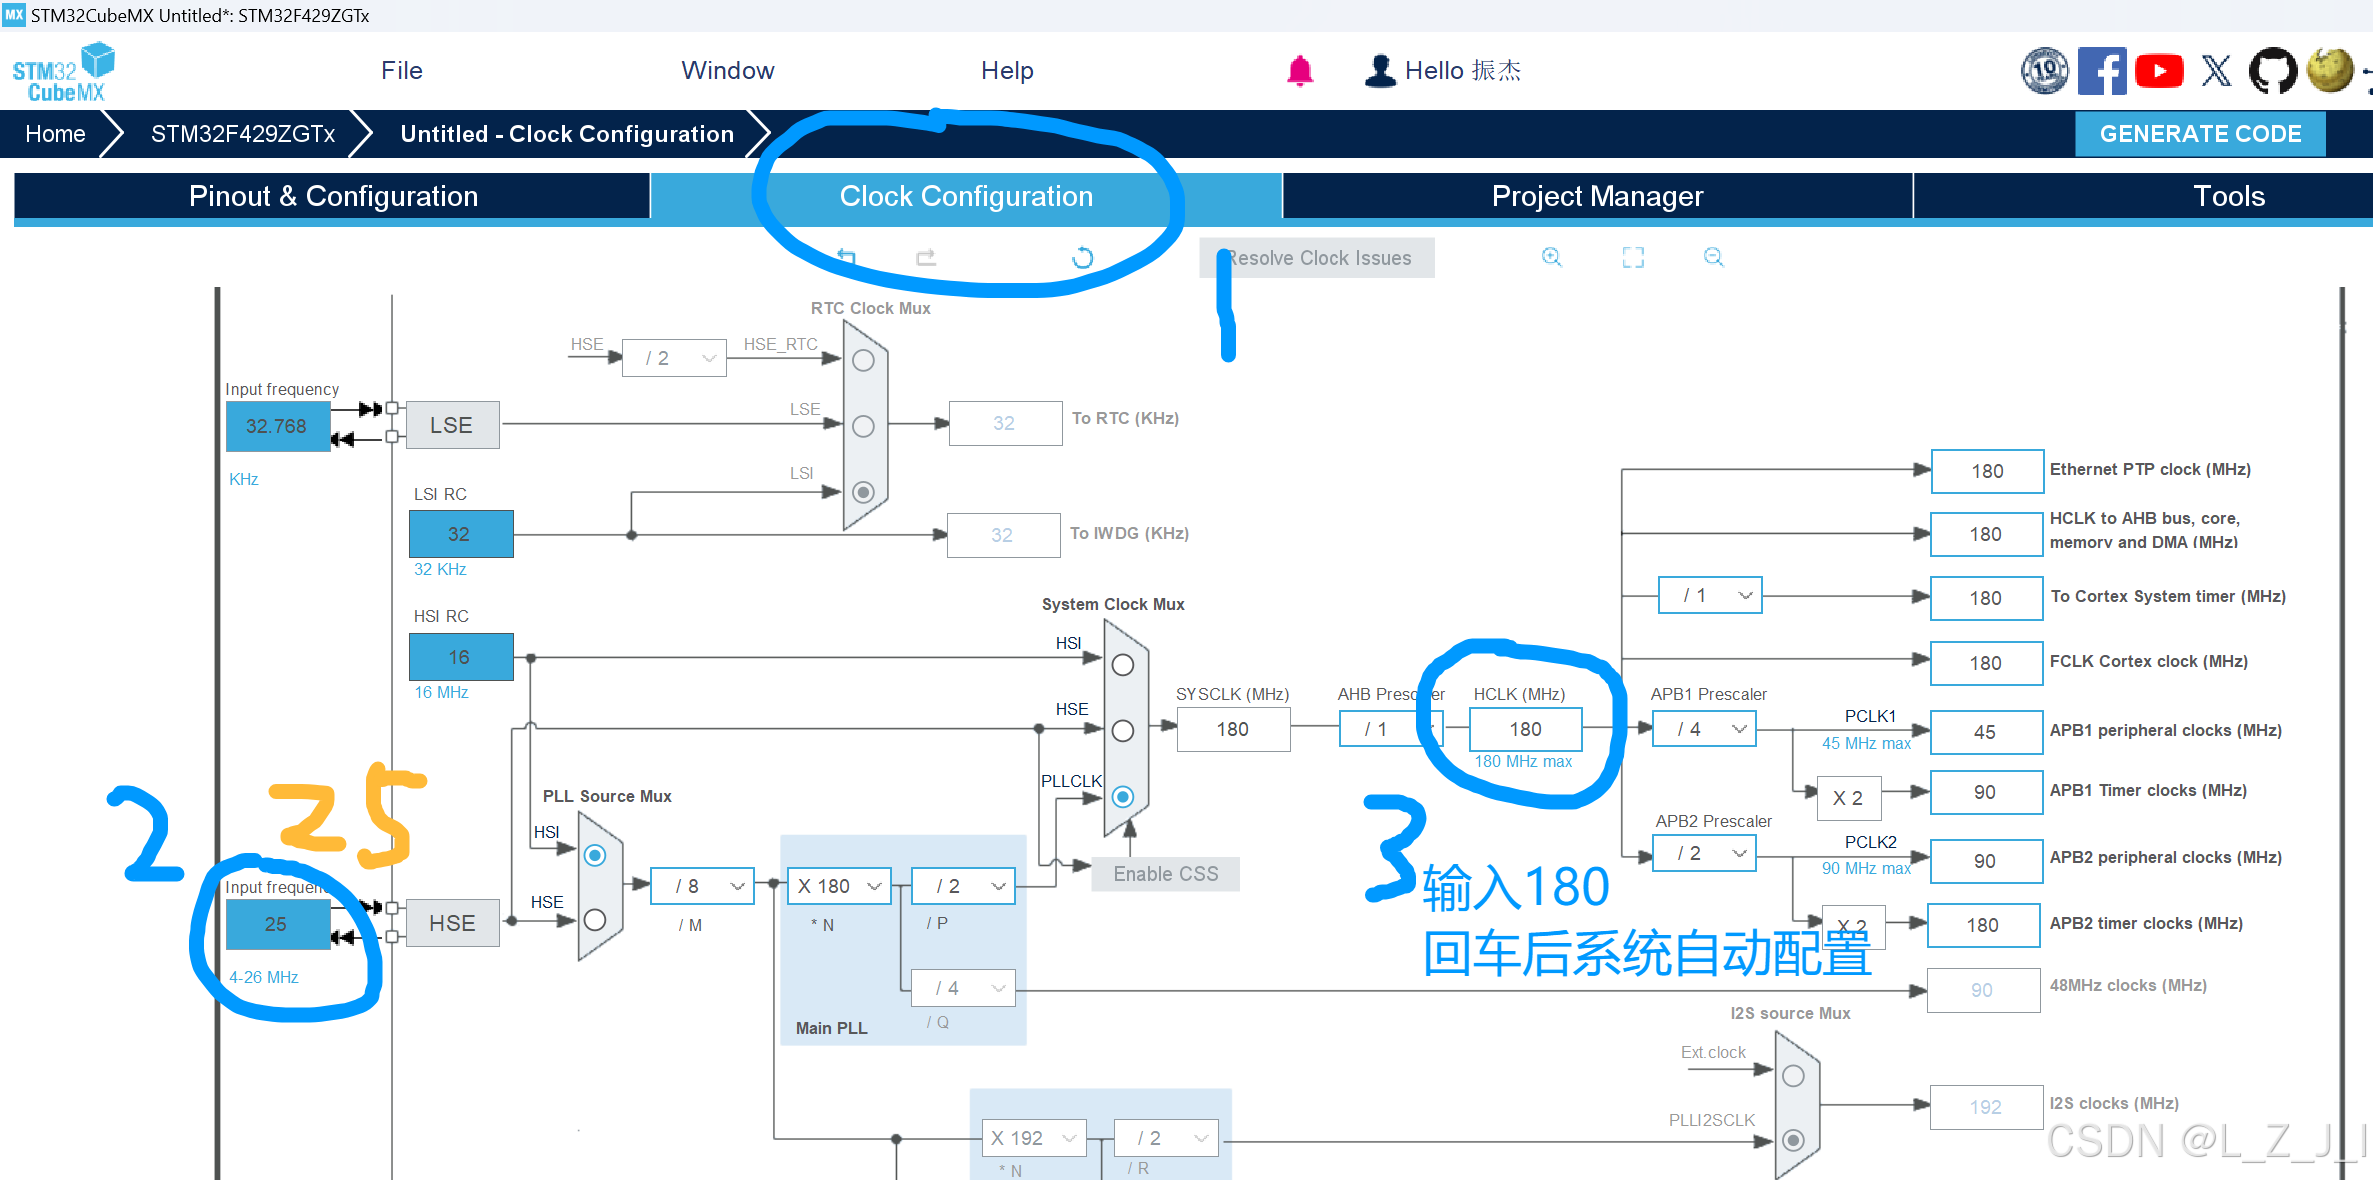Go to Home breadcrumb

tap(55, 134)
